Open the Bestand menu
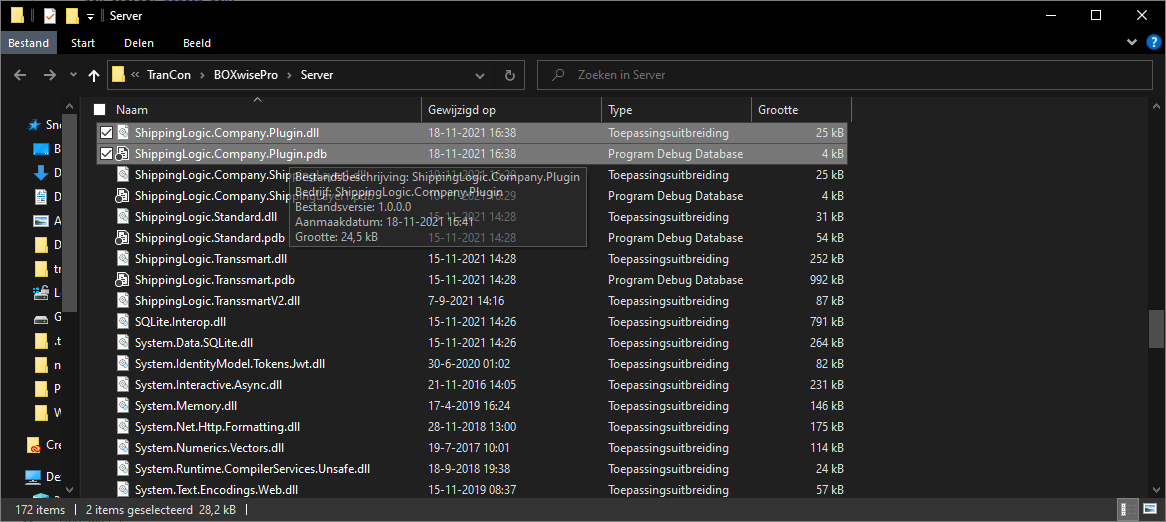Image resolution: width=1166 pixels, height=522 pixels. point(29,43)
